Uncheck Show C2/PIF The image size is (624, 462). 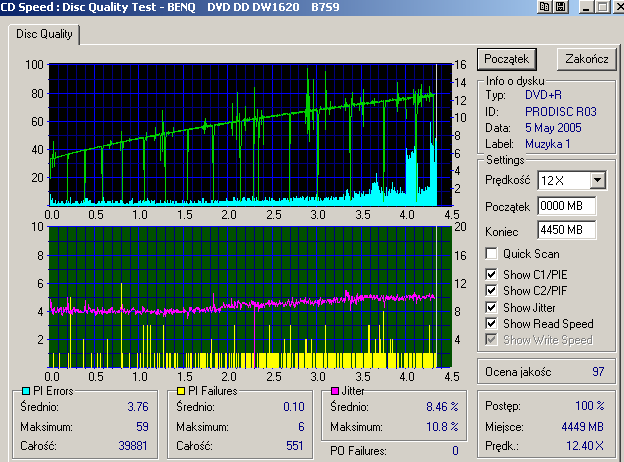(491, 290)
